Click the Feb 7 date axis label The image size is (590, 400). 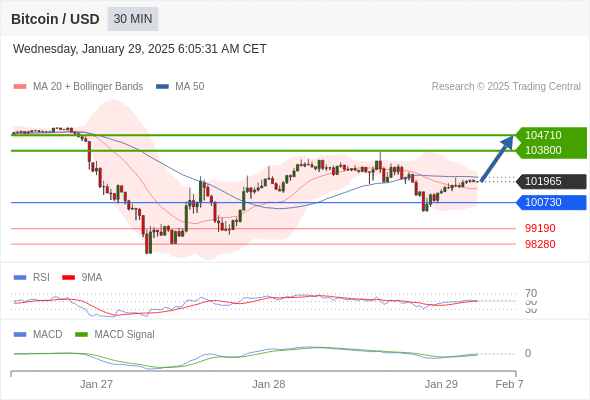pyautogui.click(x=509, y=384)
